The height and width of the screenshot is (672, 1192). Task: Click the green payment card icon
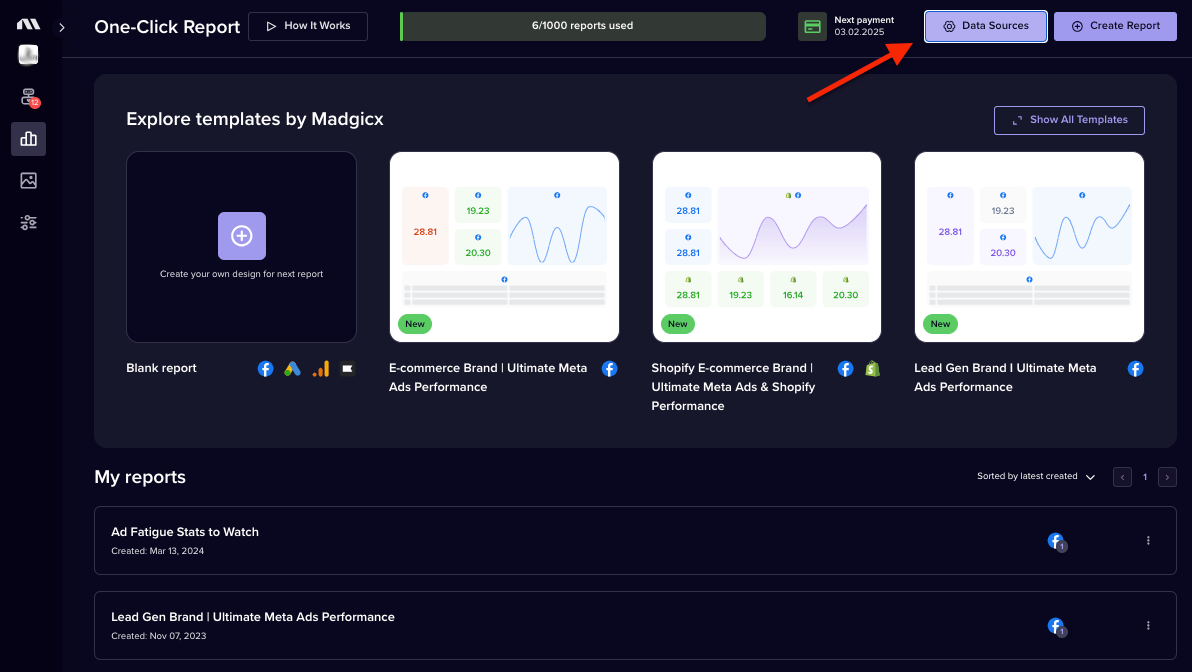coord(812,27)
